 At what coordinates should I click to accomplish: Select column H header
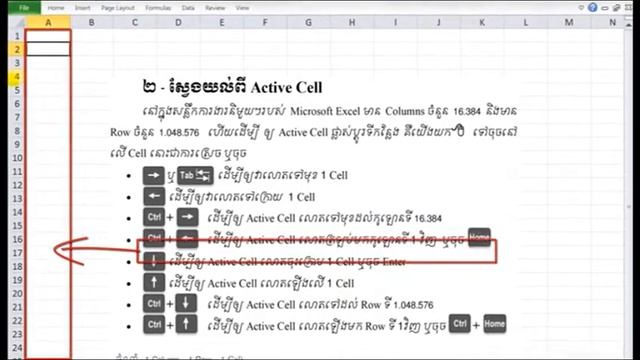(x=352, y=22)
